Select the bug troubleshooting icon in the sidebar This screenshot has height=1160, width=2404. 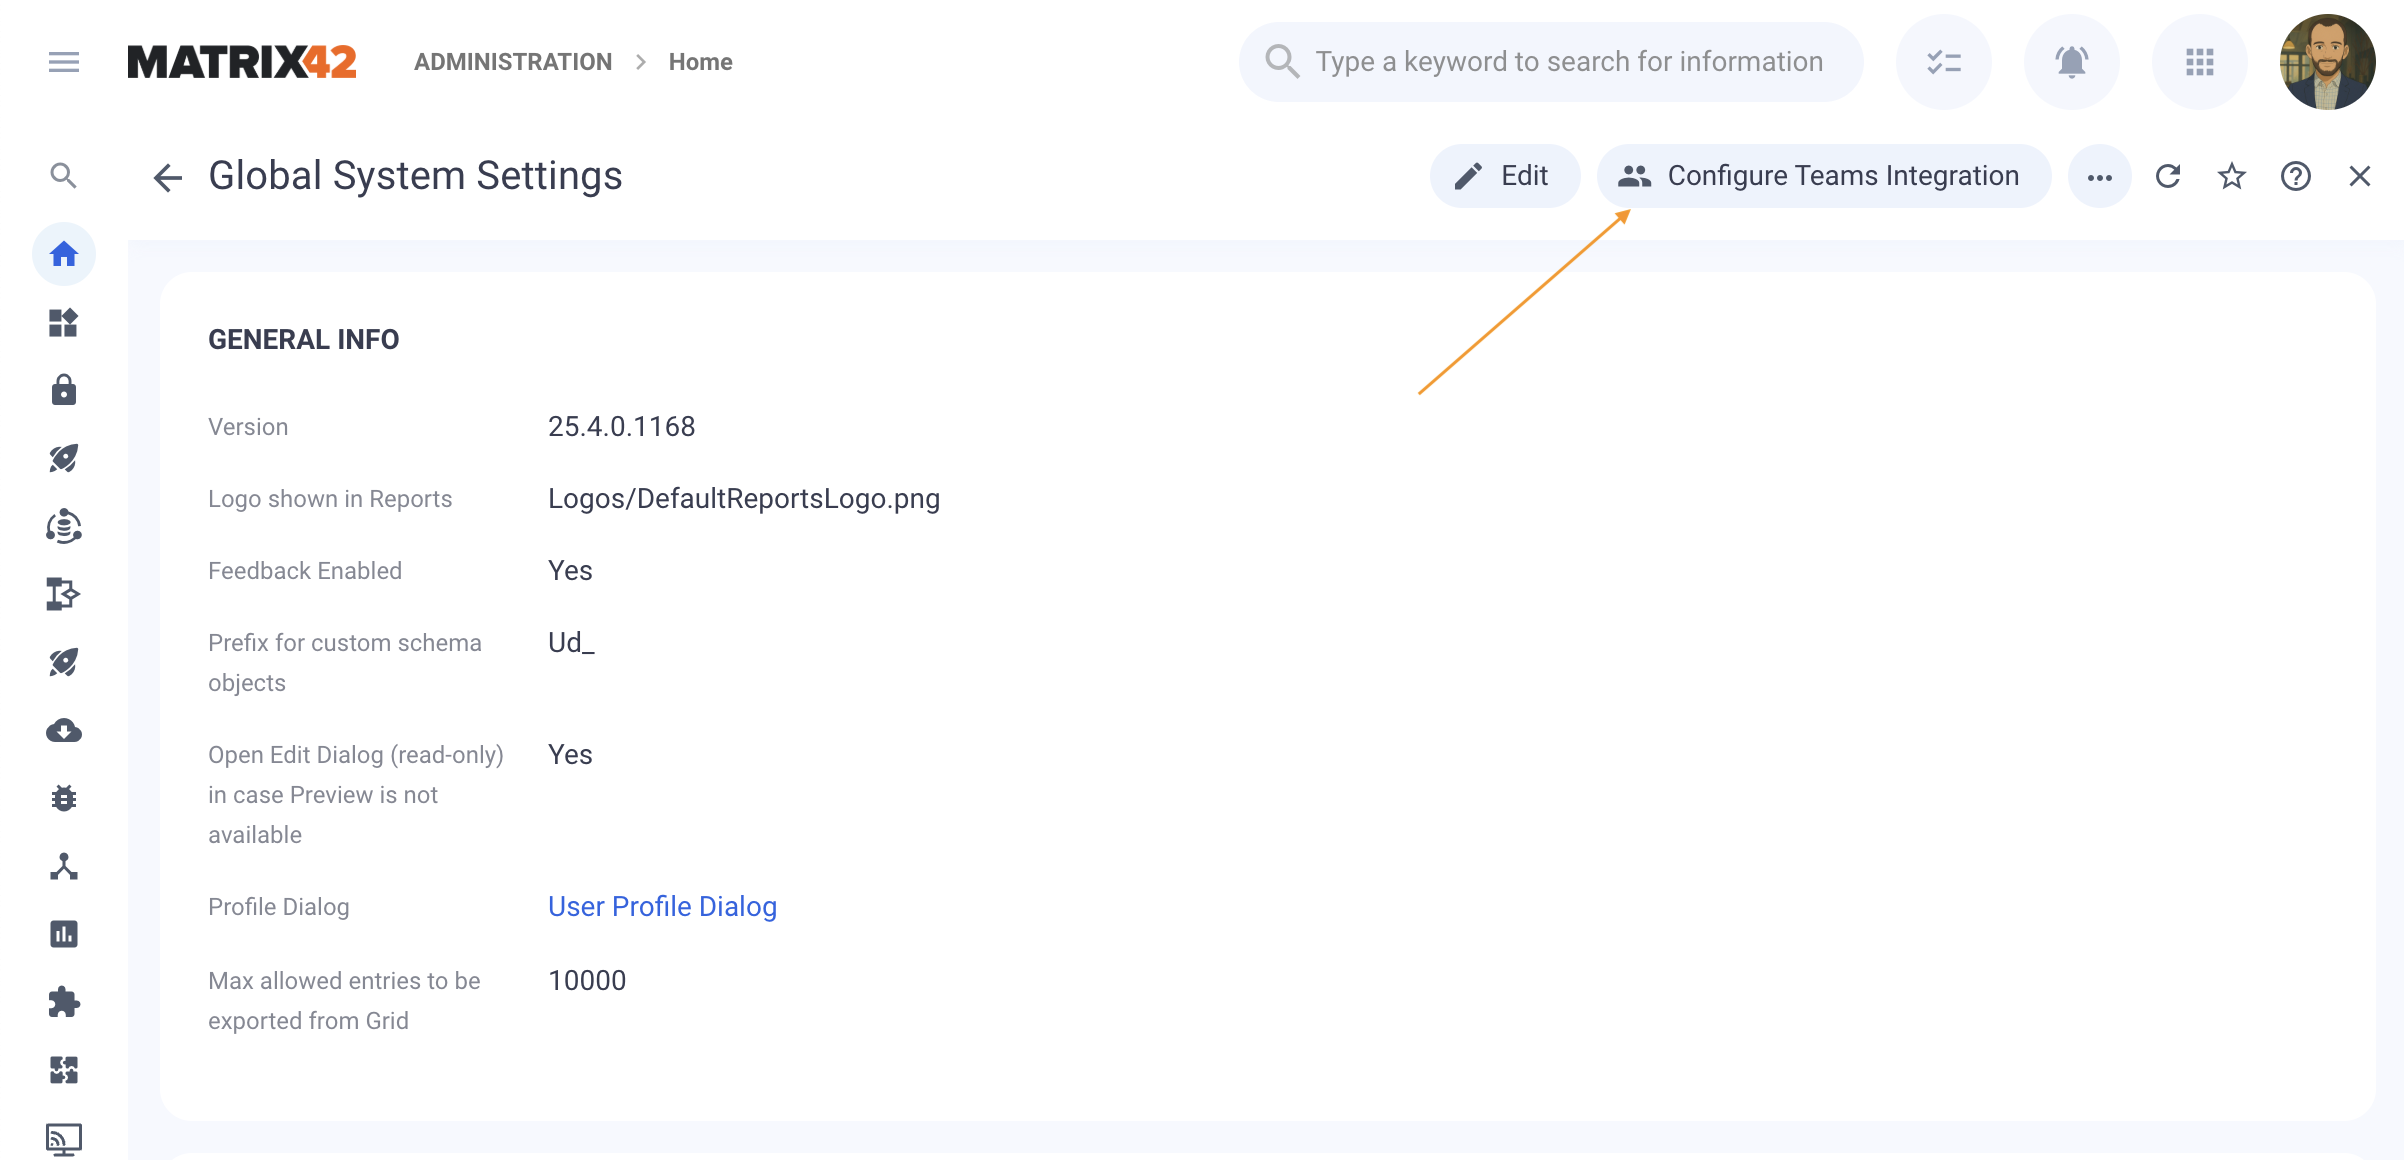click(x=63, y=798)
